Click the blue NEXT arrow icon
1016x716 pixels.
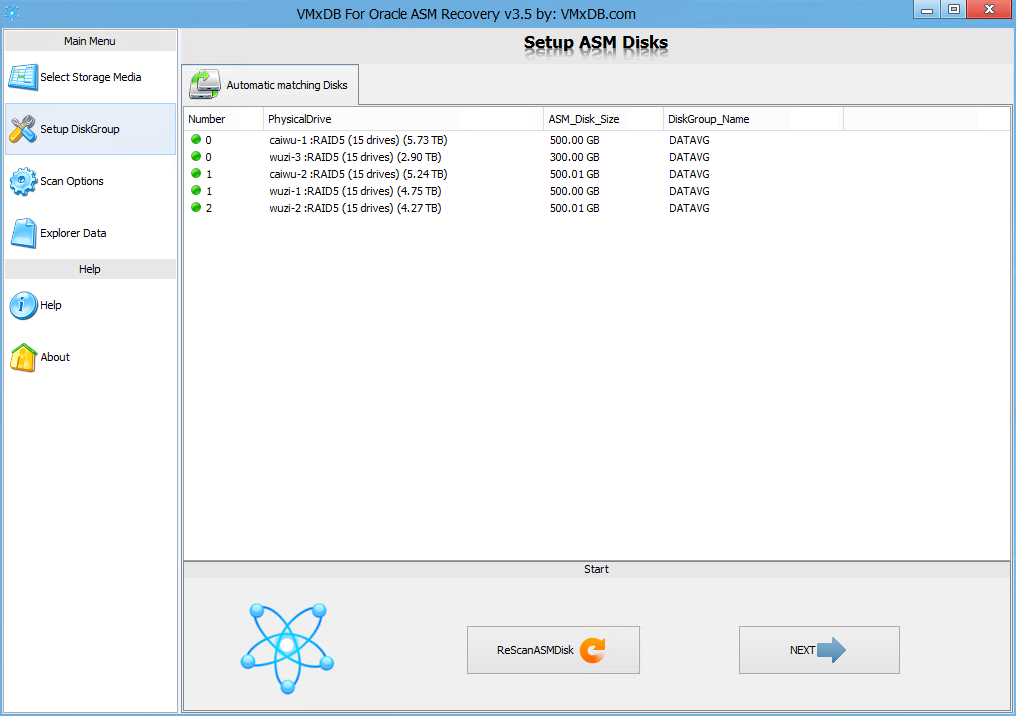click(831, 650)
